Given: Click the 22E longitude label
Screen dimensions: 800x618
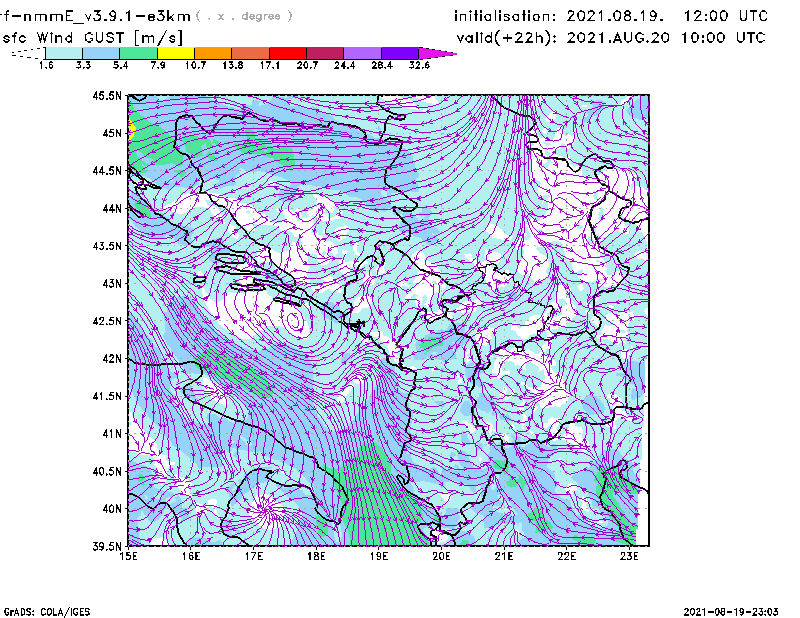Looking at the screenshot, I should [566, 556].
